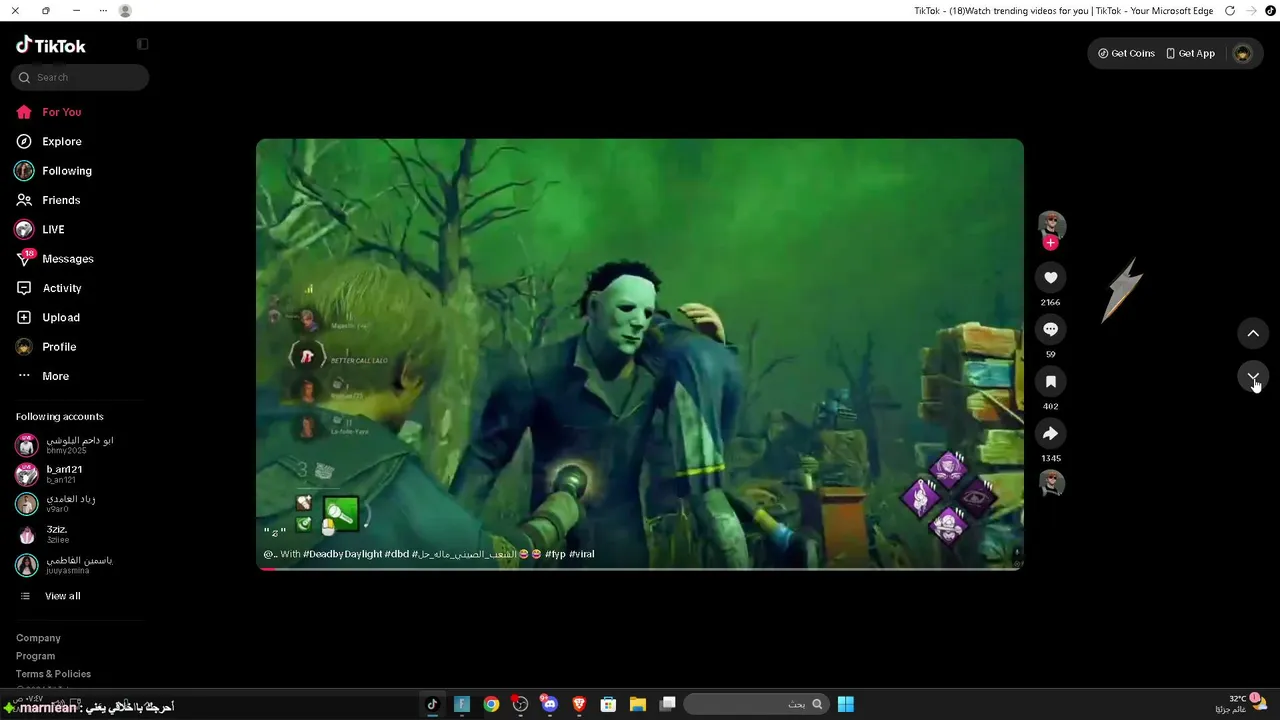Click the TikTok taskbar icon

[x=432, y=704]
